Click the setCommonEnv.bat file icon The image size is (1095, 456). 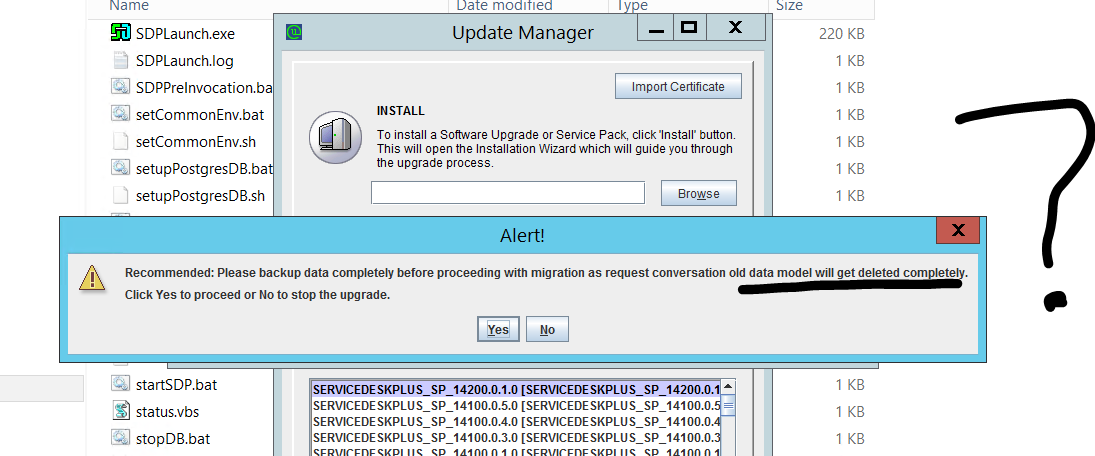(121, 114)
